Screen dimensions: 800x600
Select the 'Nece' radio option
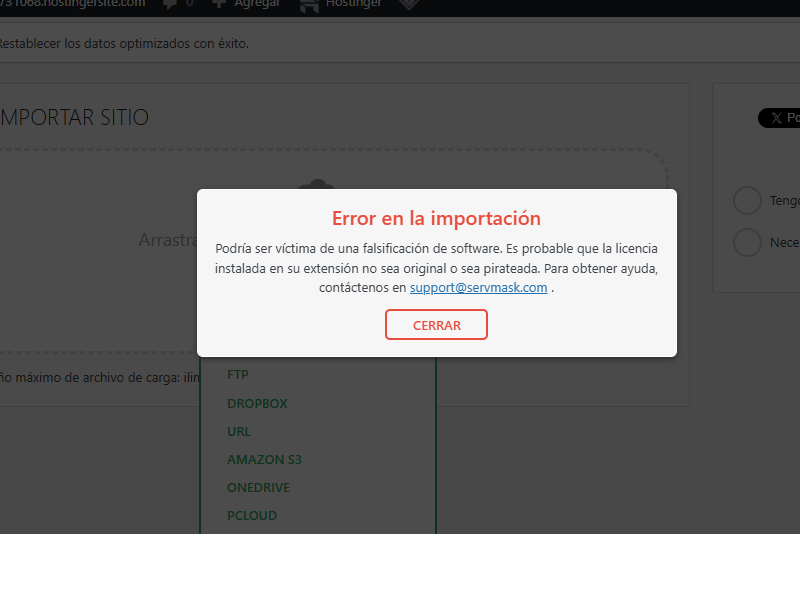pyautogui.click(x=747, y=242)
